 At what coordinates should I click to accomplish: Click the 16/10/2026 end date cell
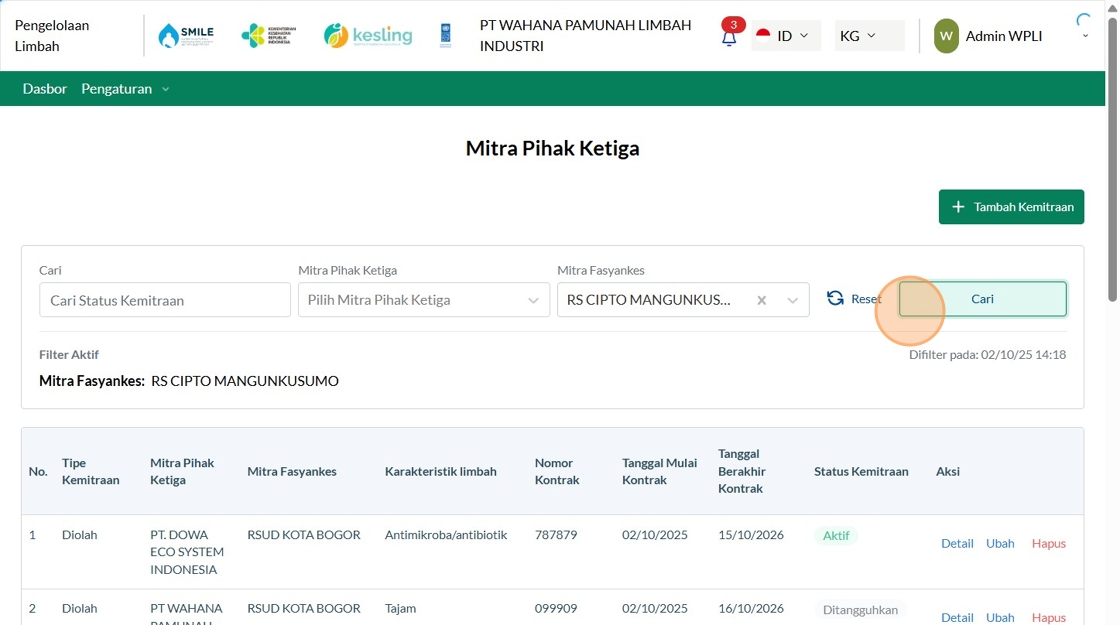[x=751, y=609]
